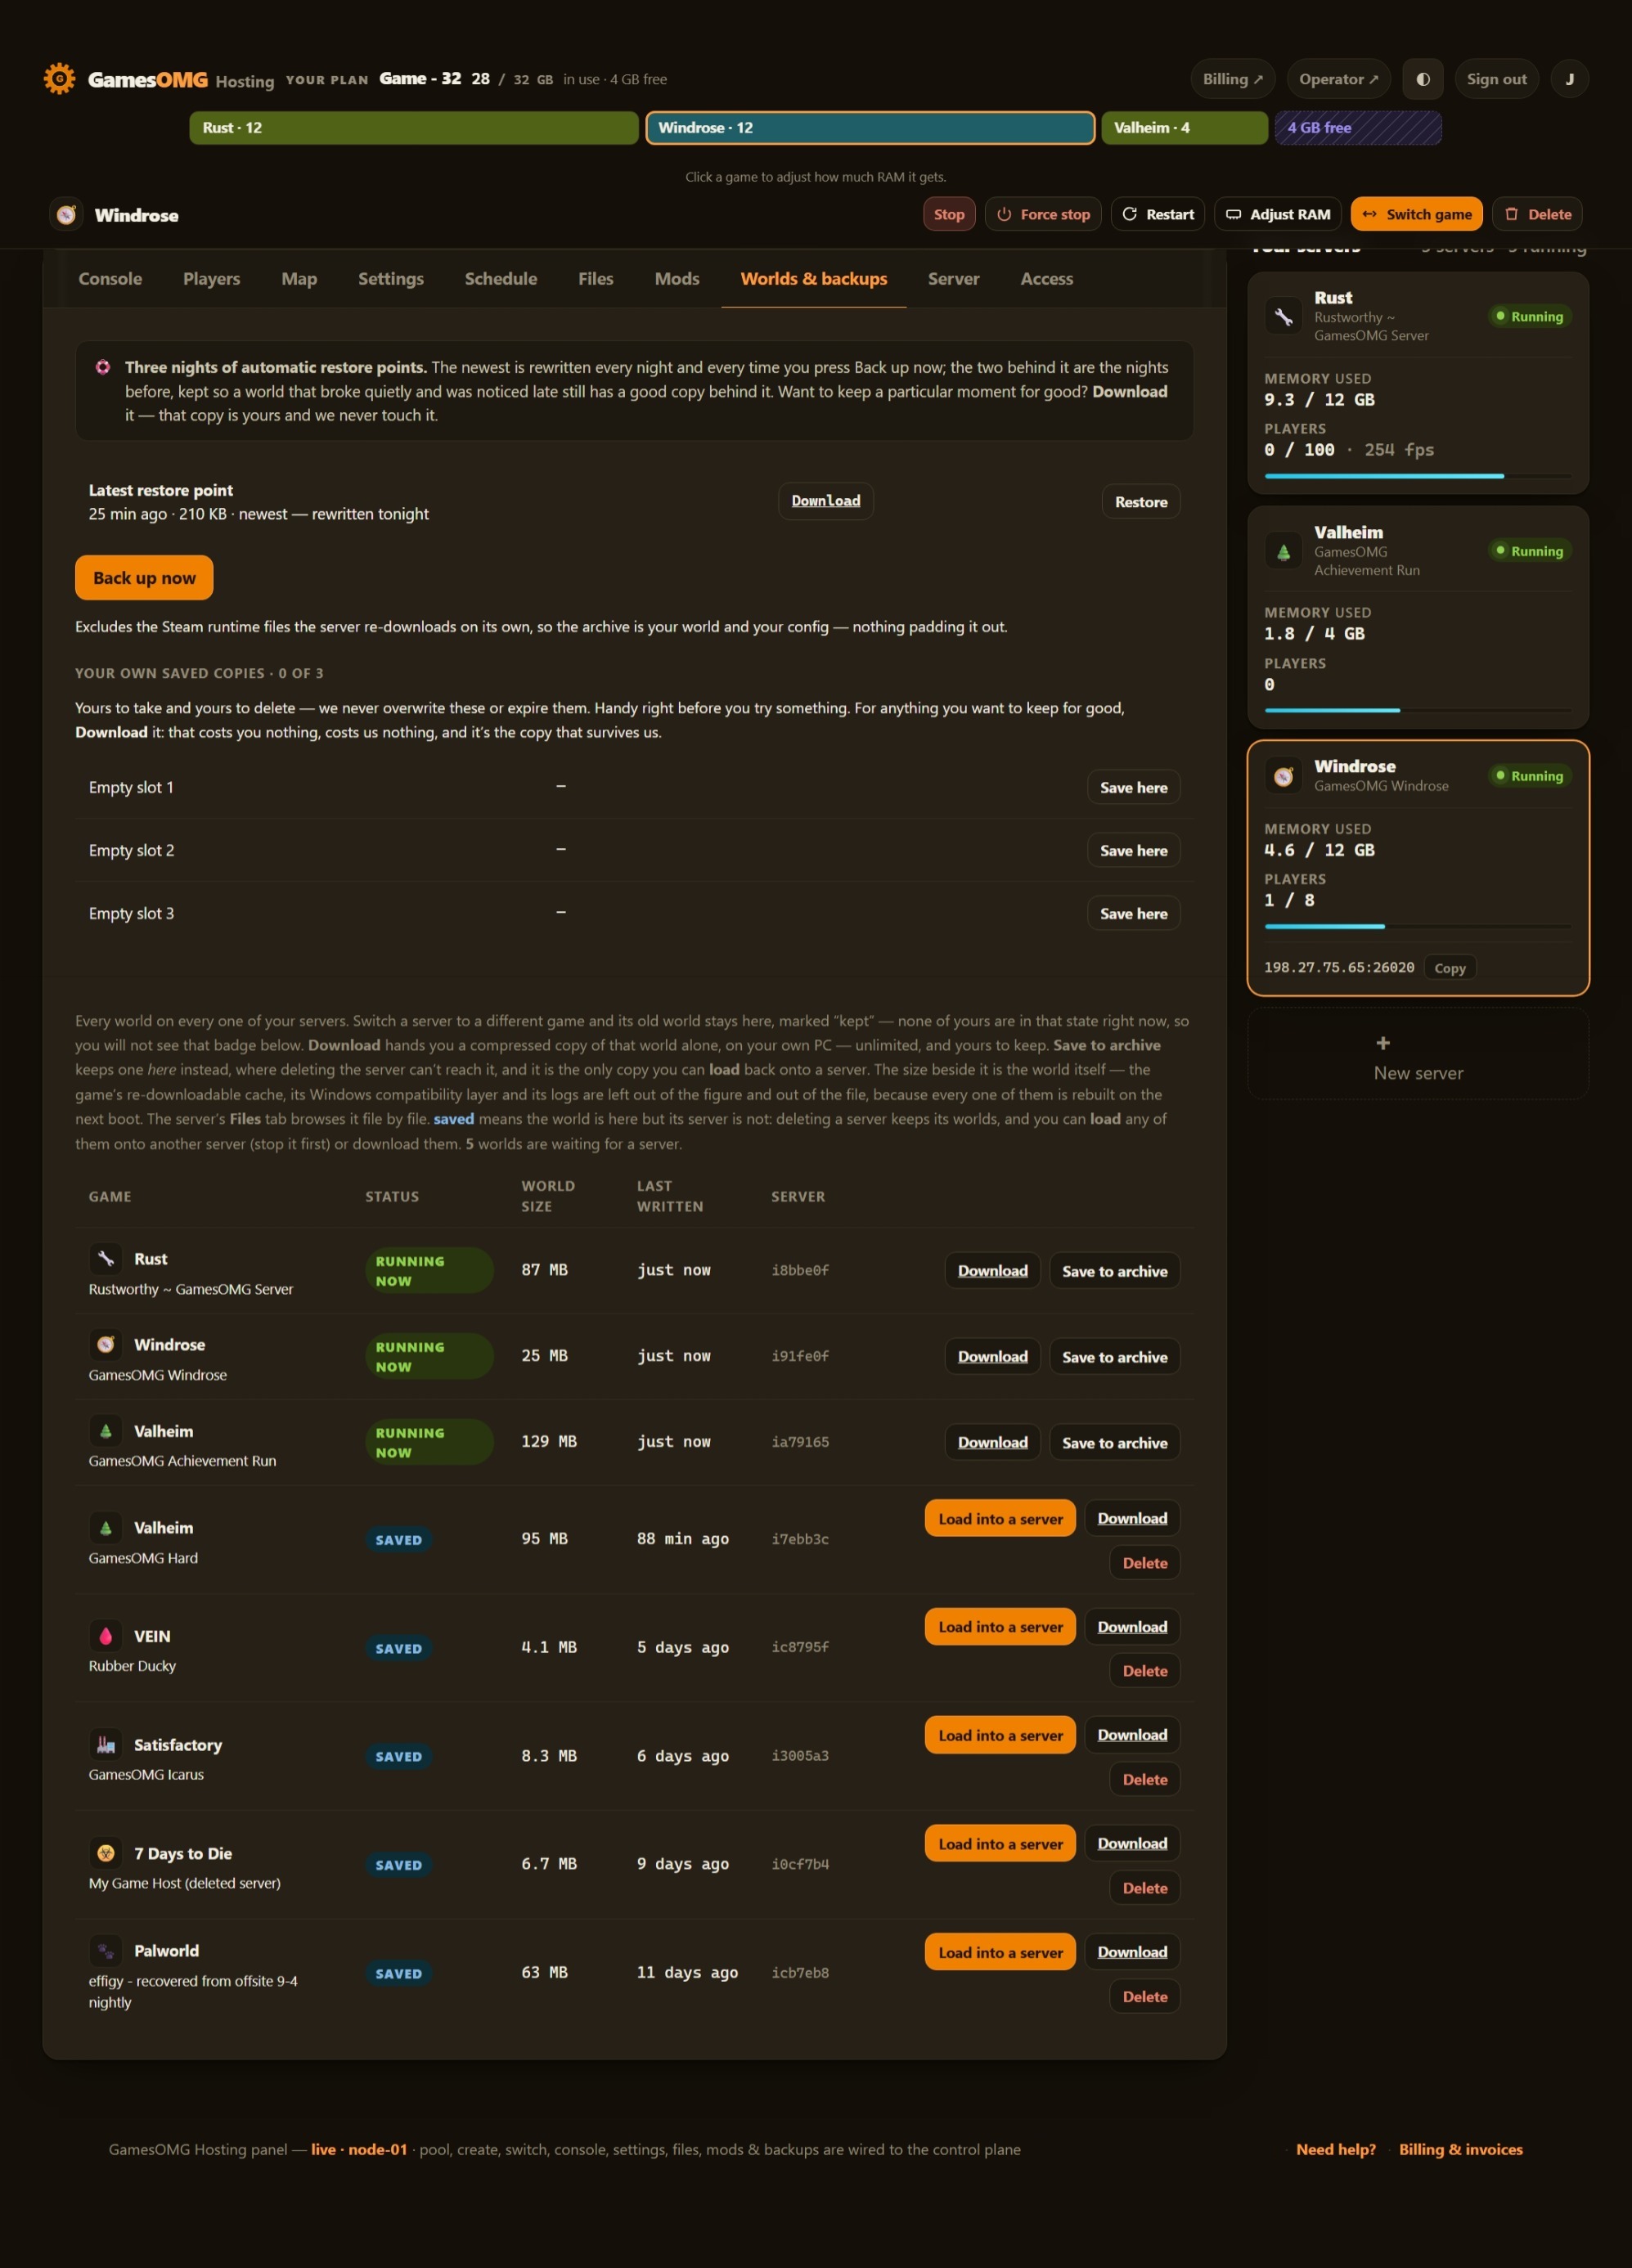Open the Console tab

pos(110,279)
